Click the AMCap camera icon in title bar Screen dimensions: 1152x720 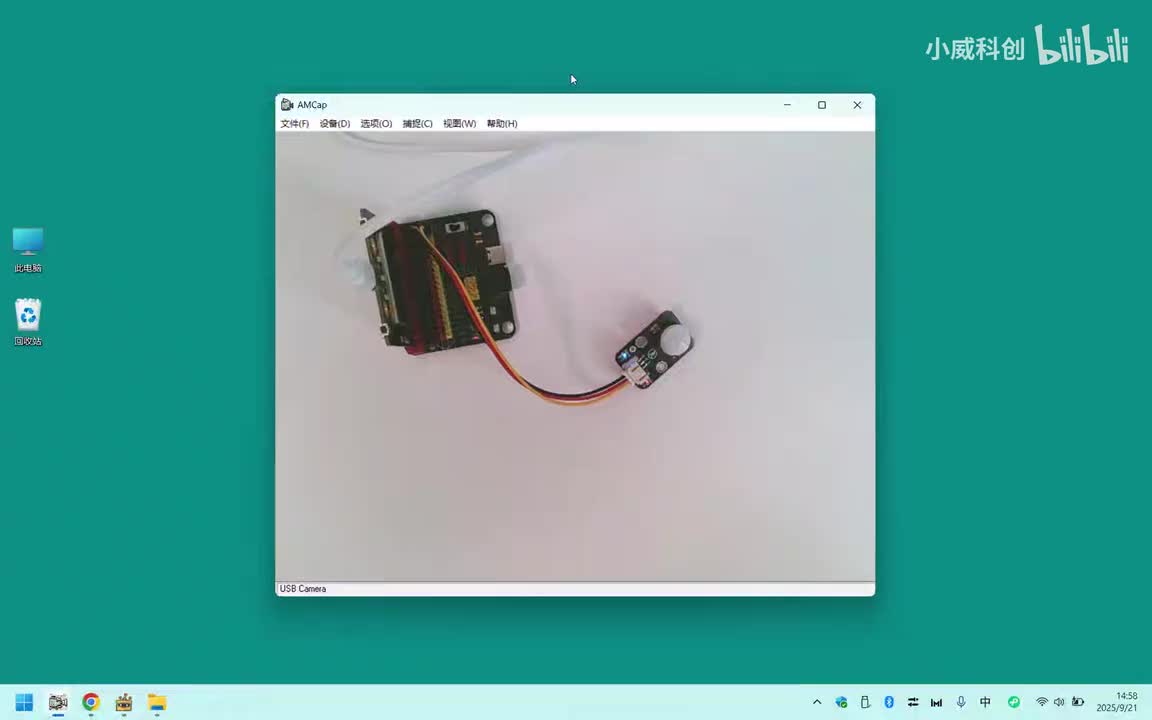(287, 105)
